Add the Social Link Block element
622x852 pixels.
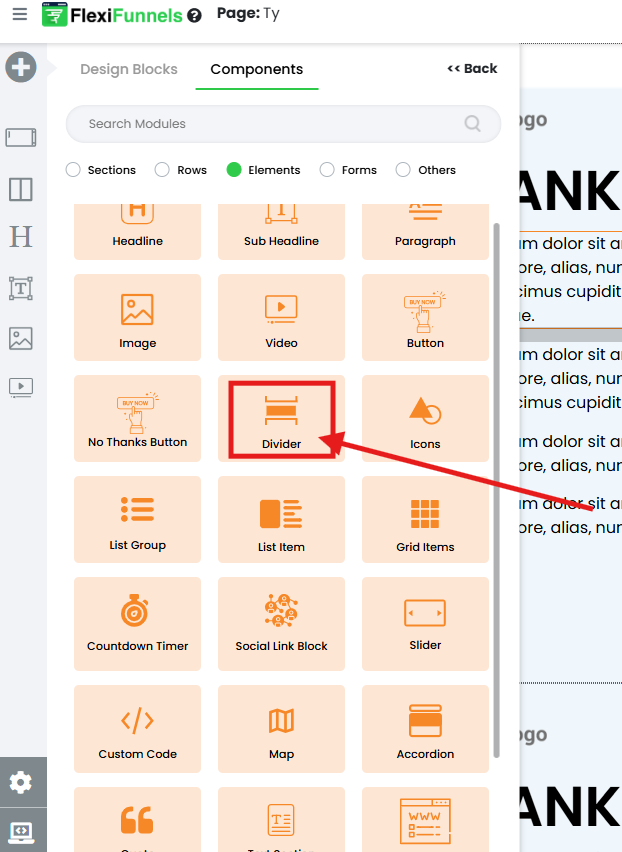point(281,624)
